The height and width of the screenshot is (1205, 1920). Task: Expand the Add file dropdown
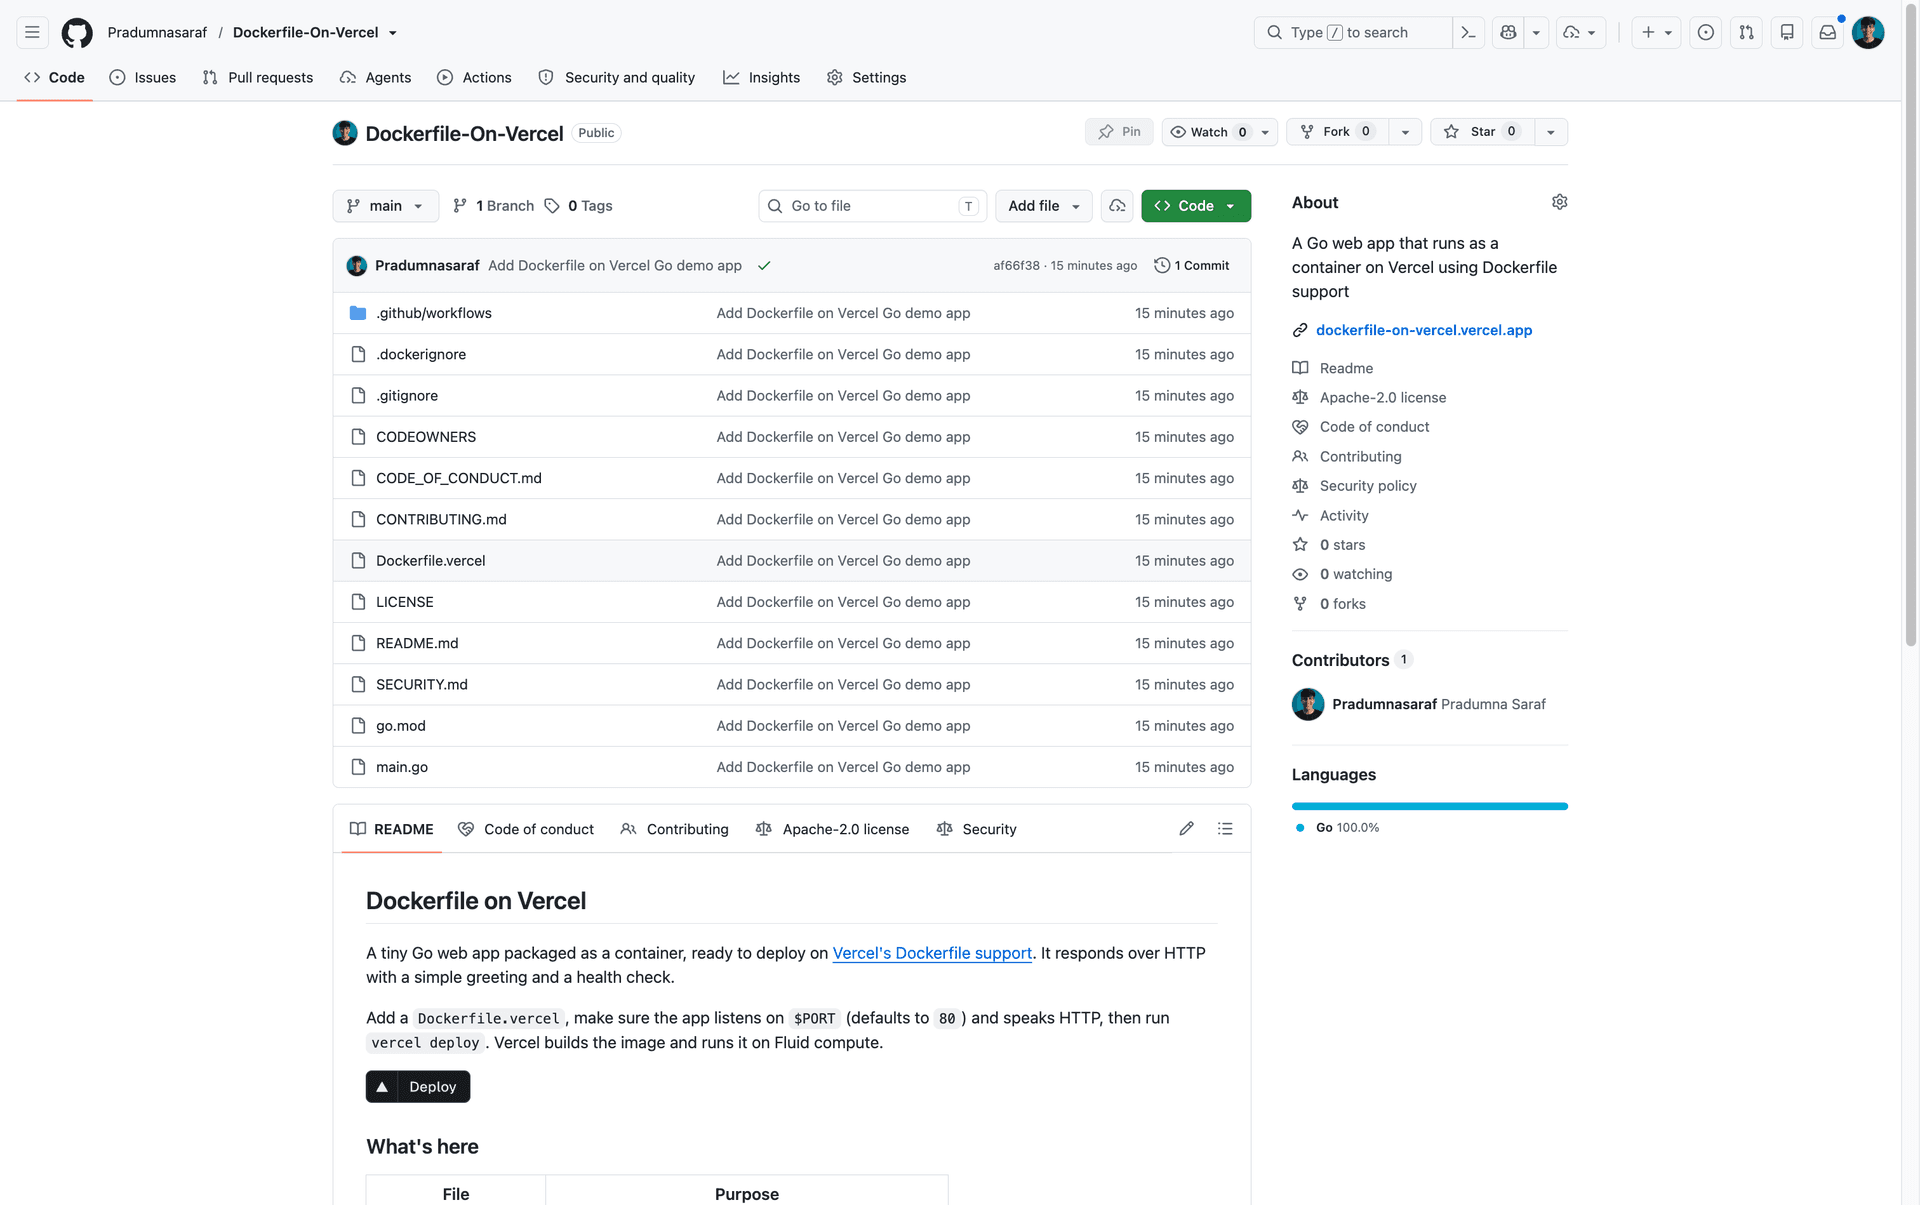[x=1044, y=206]
